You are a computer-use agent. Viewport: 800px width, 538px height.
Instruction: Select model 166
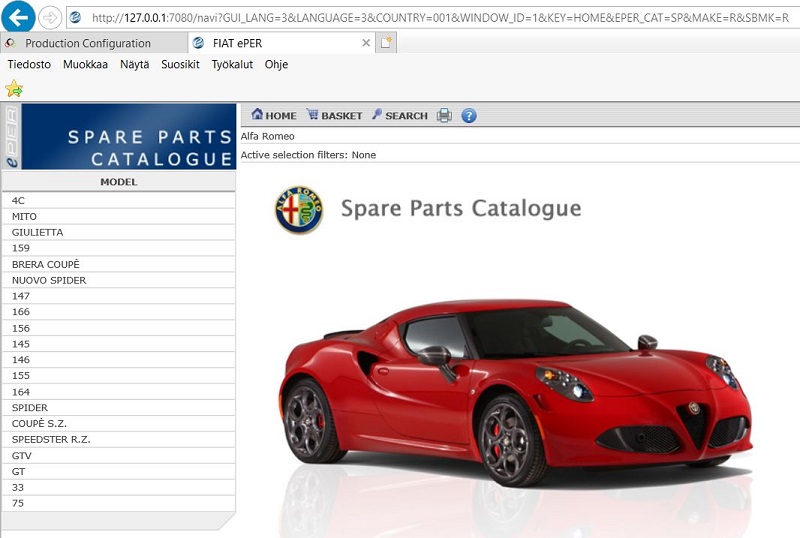pyautogui.click(x=118, y=312)
